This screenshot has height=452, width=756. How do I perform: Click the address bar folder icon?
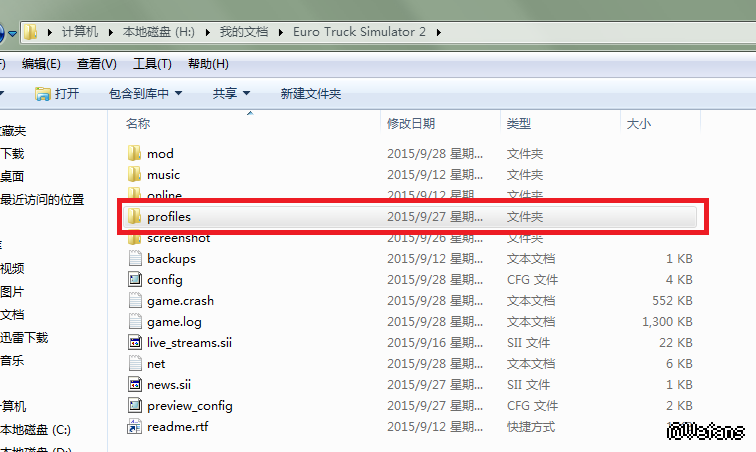tap(30, 32)
